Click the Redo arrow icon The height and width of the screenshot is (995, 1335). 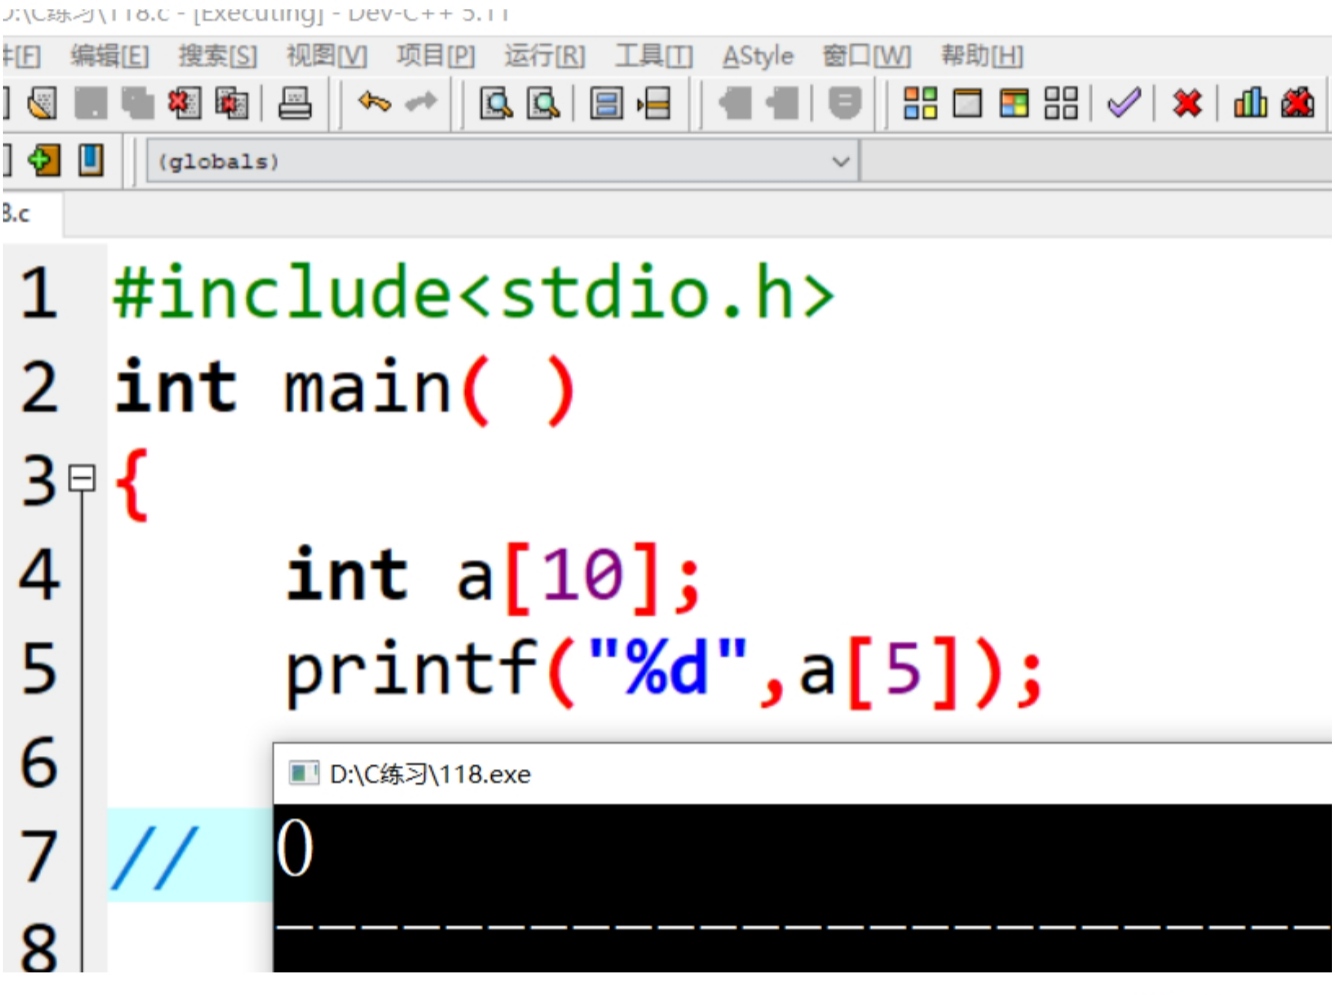tap(421, 102)
